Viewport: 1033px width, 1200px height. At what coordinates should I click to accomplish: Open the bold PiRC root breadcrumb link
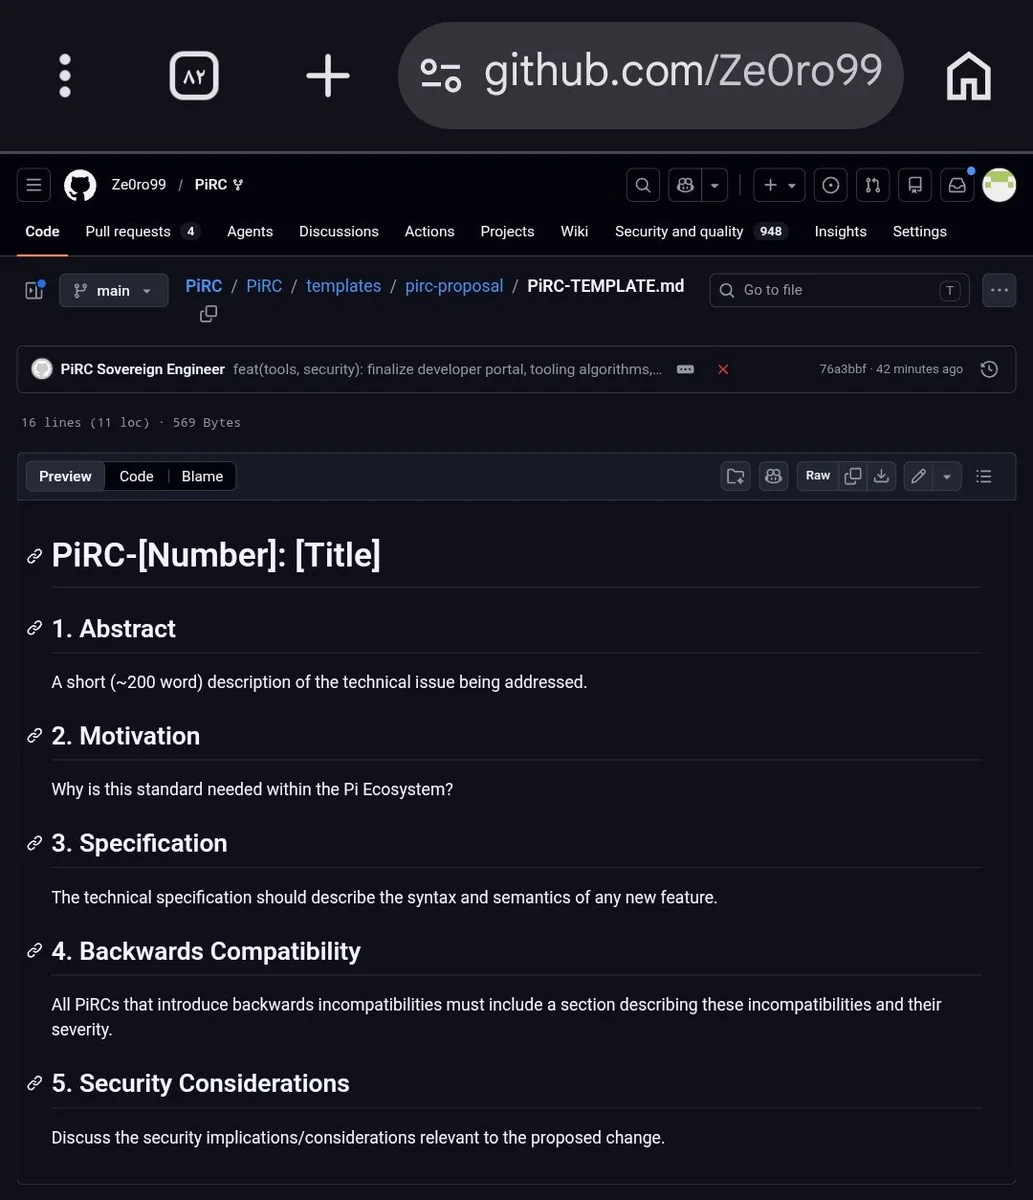[x=204, y=286]
